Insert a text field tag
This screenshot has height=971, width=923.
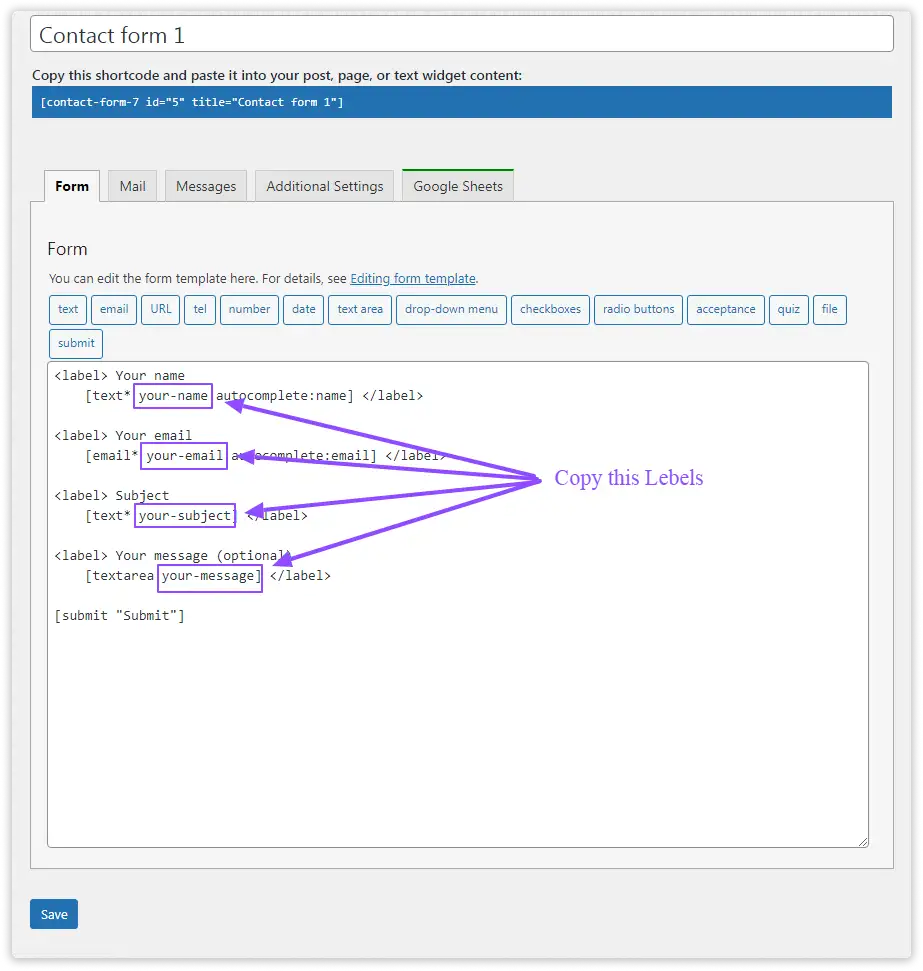(x=68, y=310)
